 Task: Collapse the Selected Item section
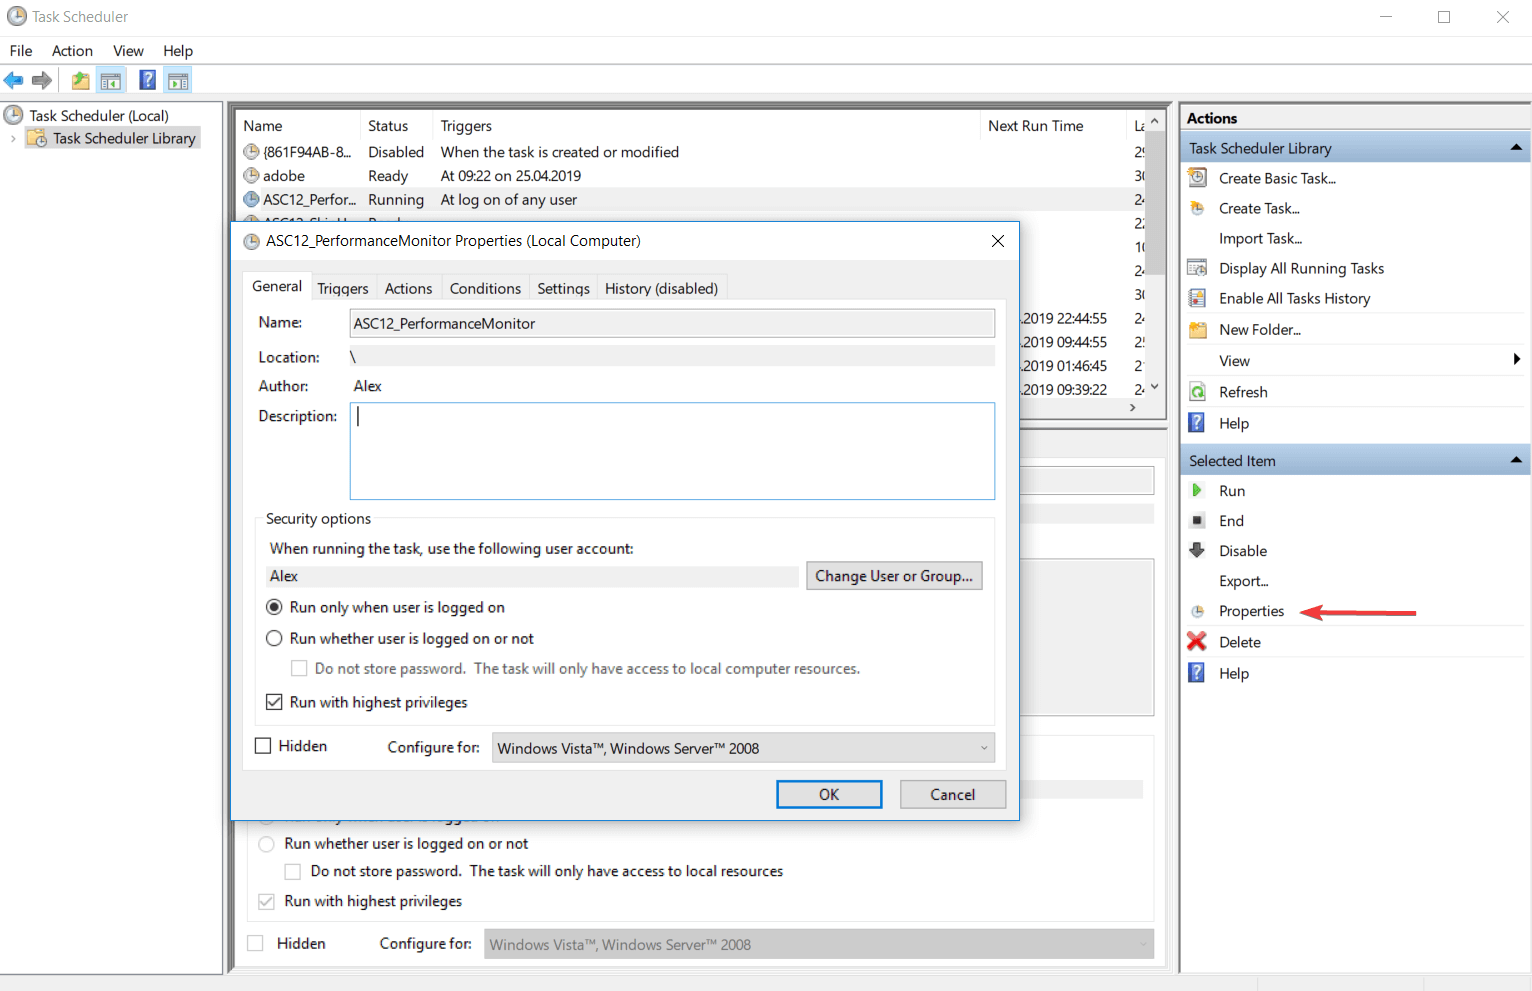1516,460
